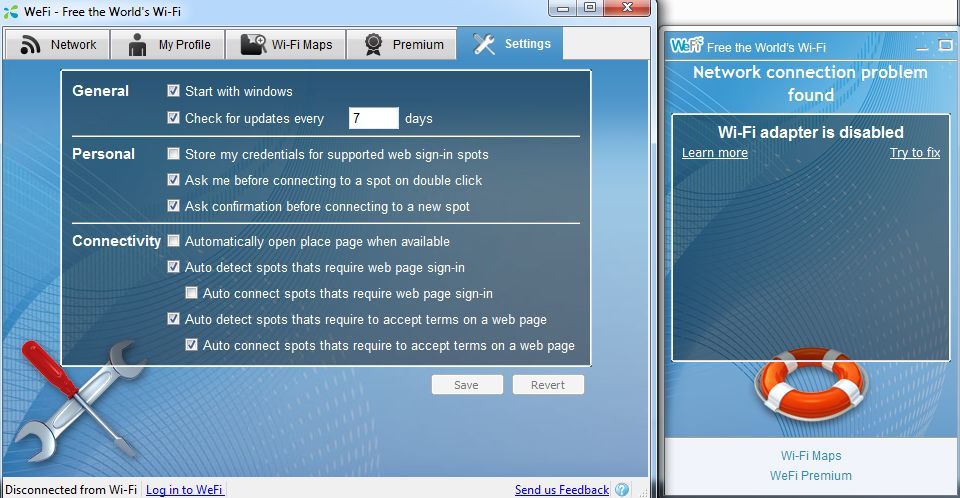
Task: Go to the Premium tab
Action: (402, 45)
